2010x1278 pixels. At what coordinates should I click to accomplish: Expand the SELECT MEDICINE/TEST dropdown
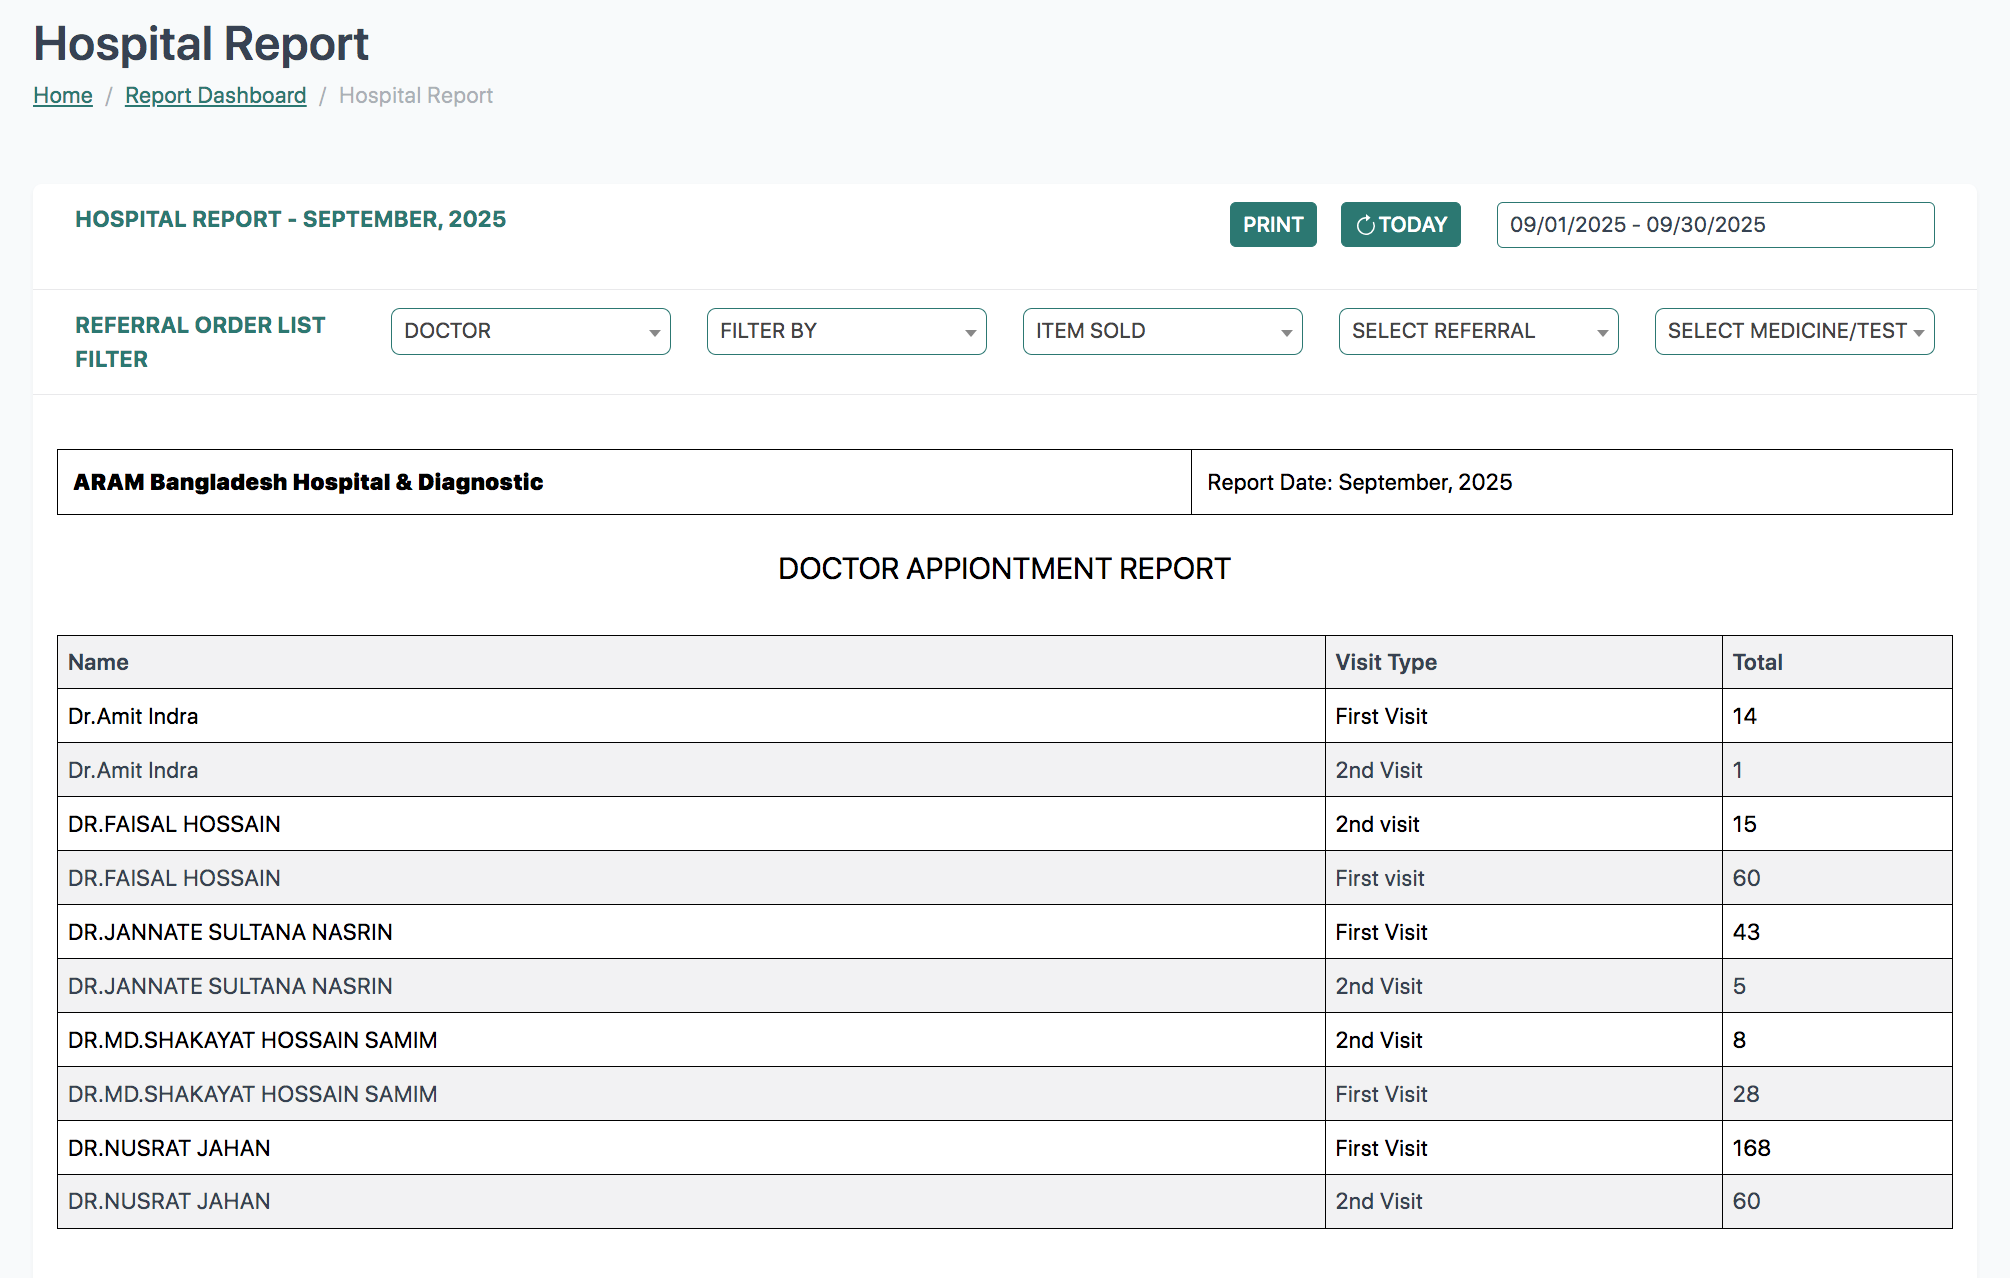point(1794,331)
